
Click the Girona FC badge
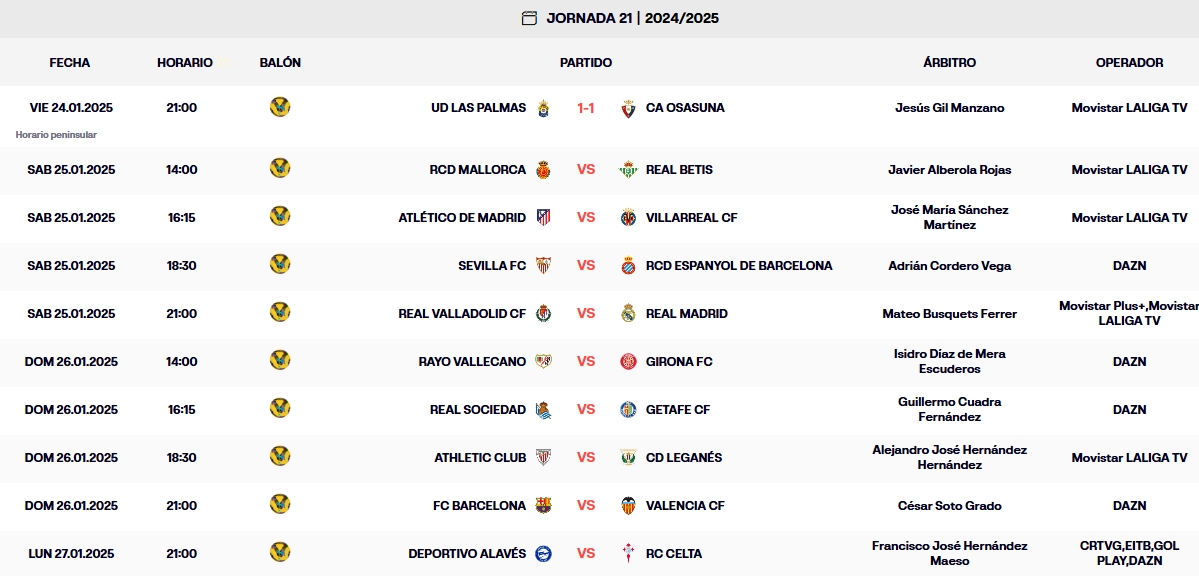click(628, 362)
